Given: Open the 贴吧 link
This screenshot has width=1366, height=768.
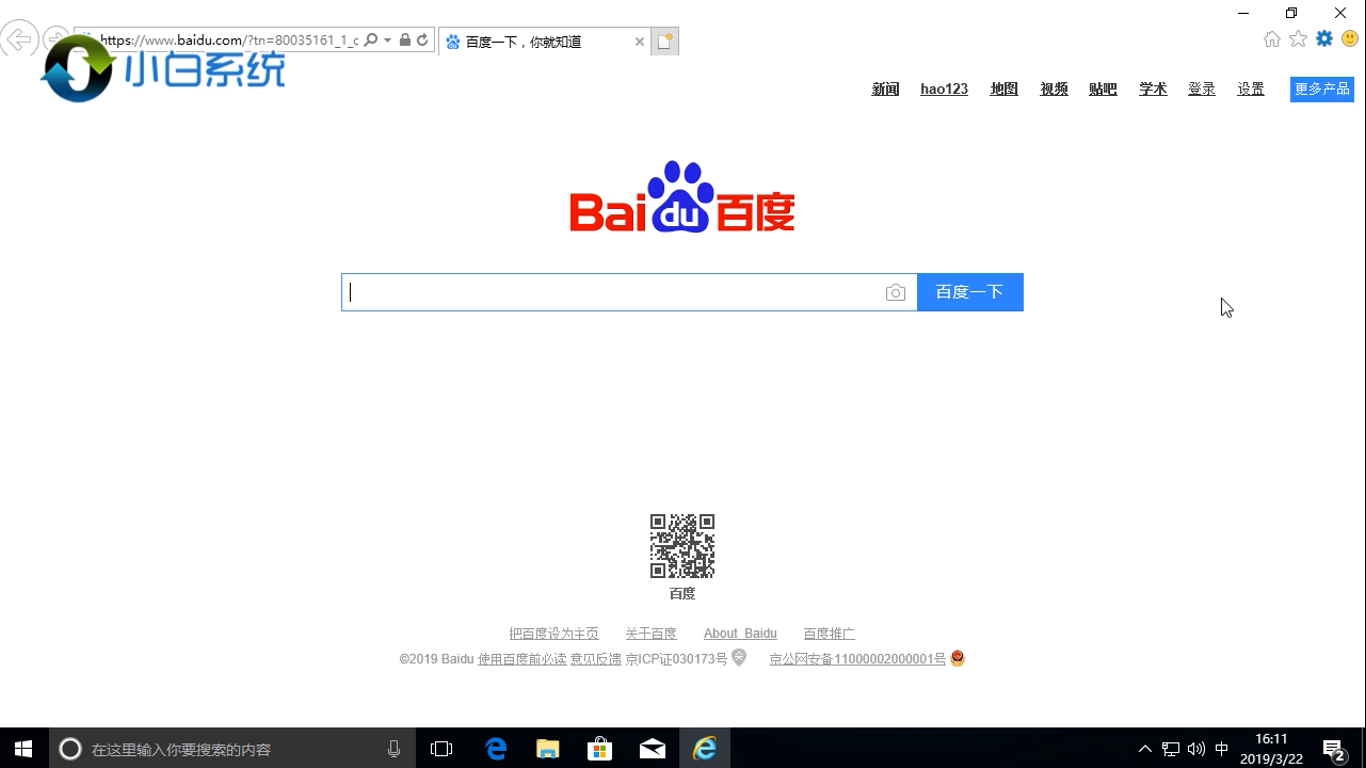Looking at the screenshot, I should point(1103,89).
